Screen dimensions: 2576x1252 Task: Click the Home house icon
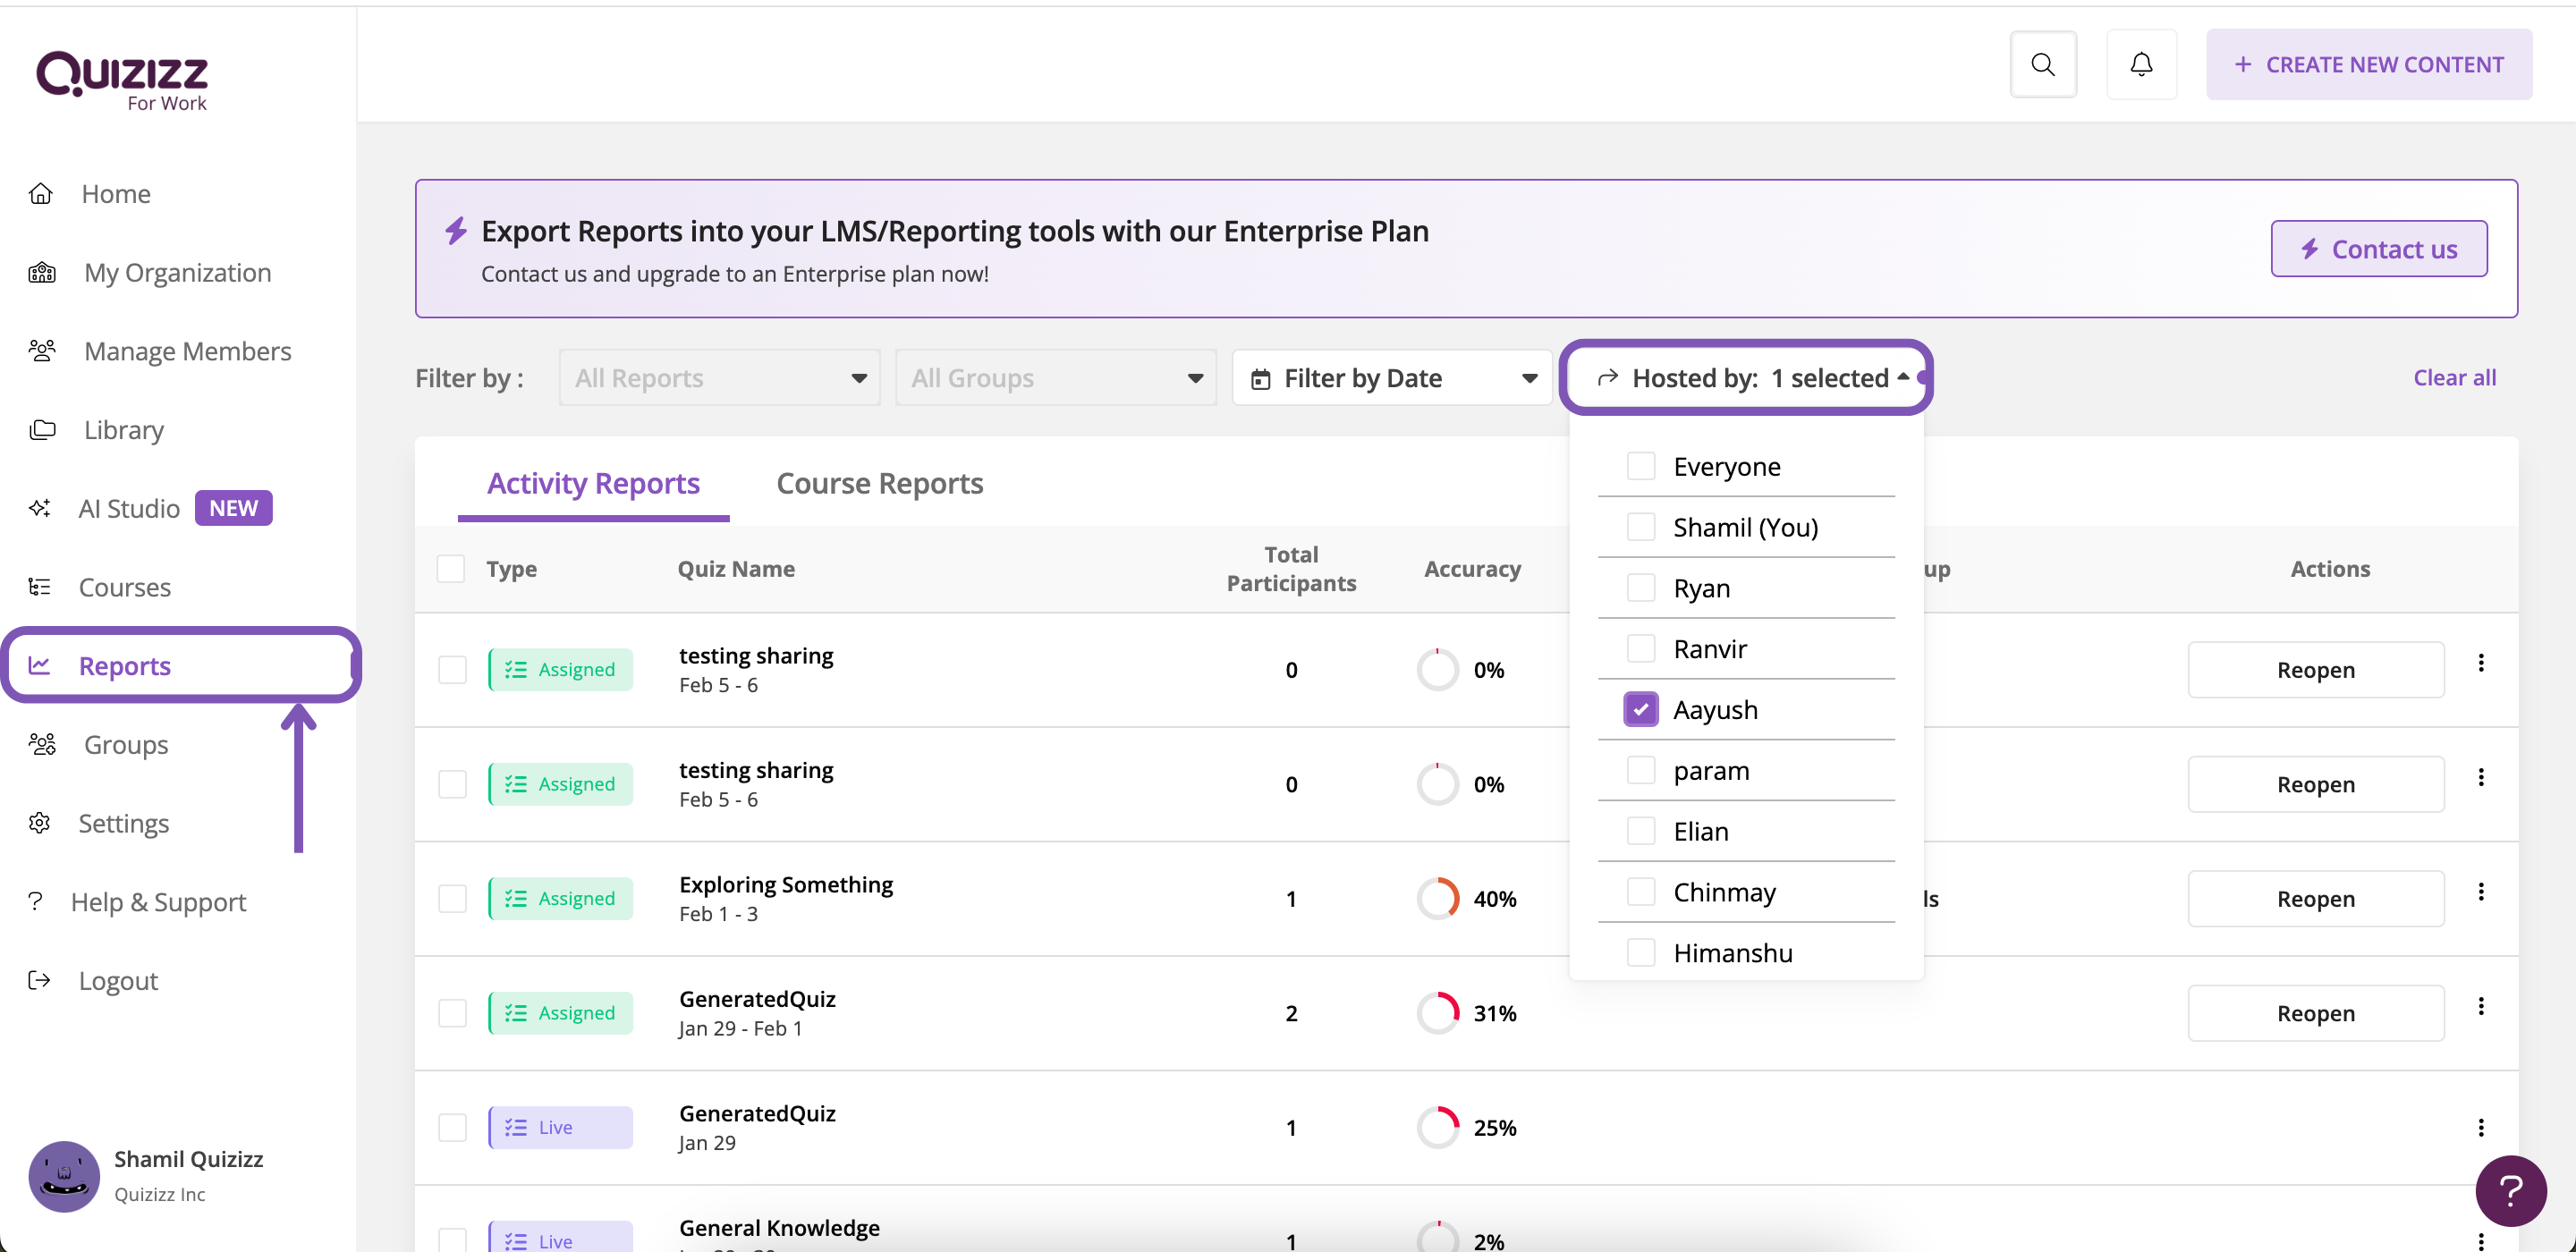(x=40, y=193)
